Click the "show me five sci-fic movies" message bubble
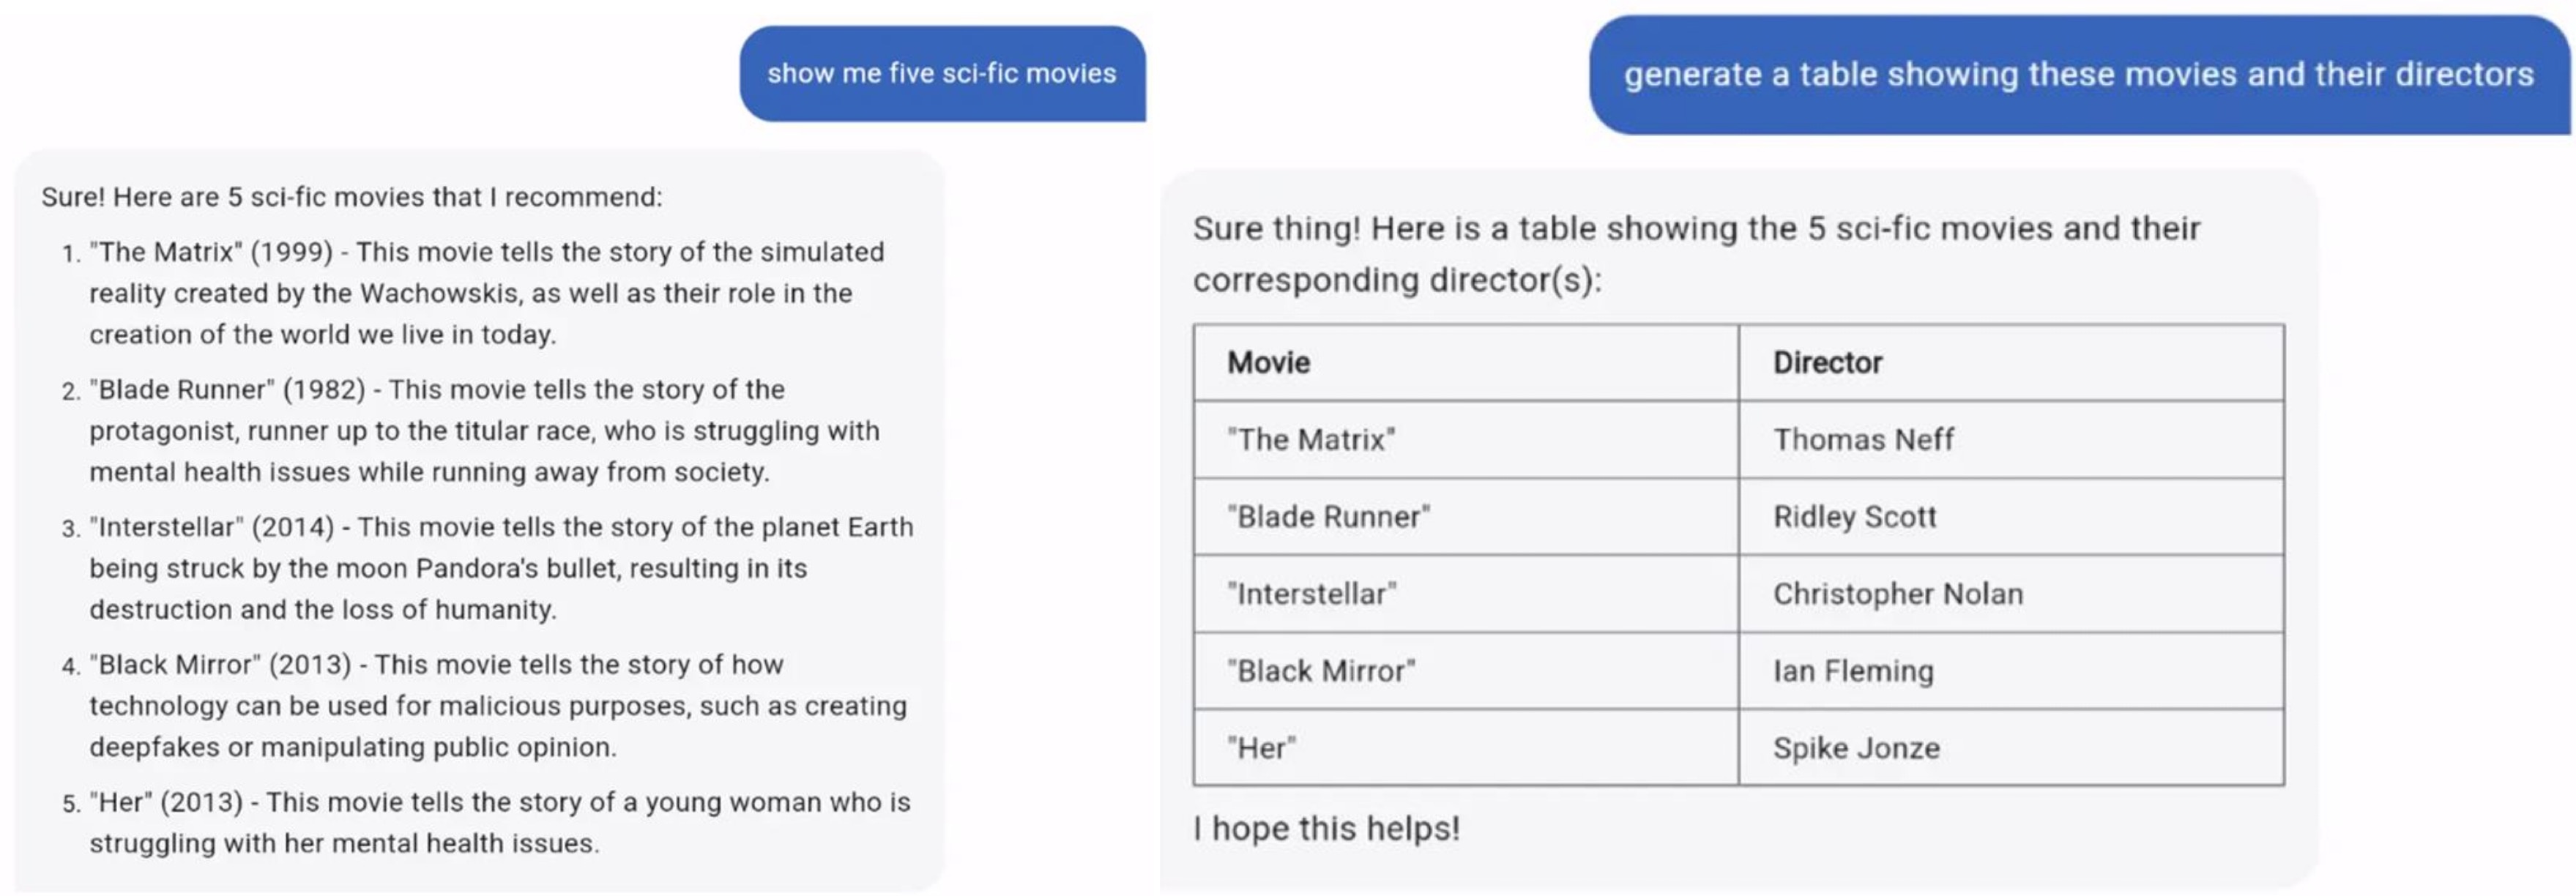The height and width of the screenshot is (896, 2576). pos(942,74)
